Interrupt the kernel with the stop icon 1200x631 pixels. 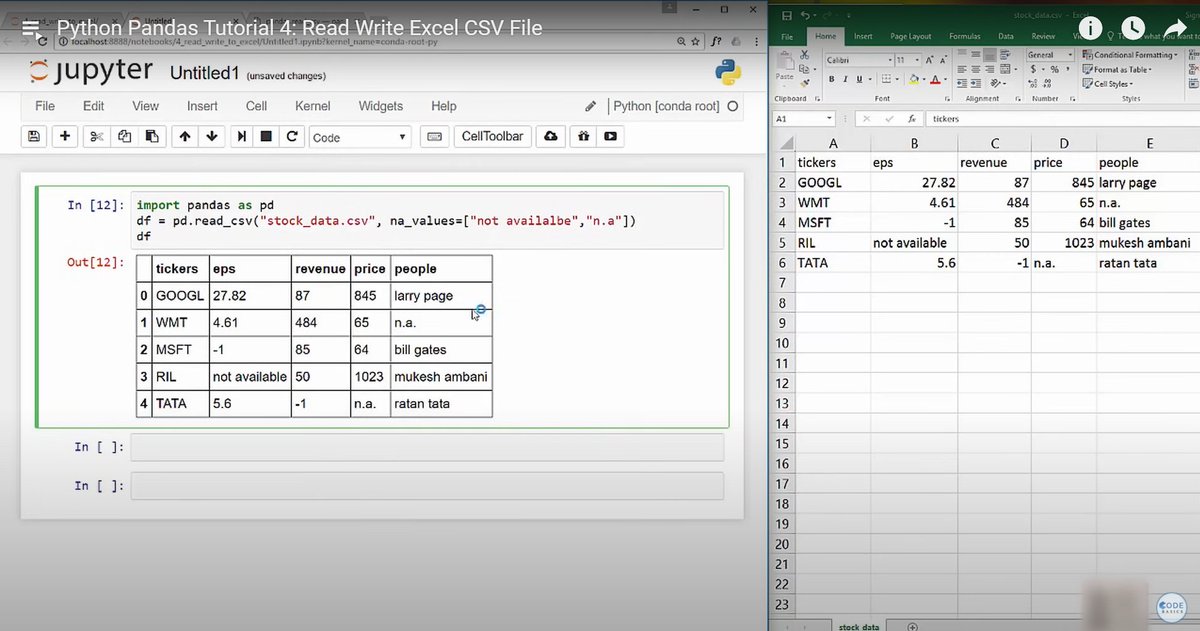(x=266, y=137)
